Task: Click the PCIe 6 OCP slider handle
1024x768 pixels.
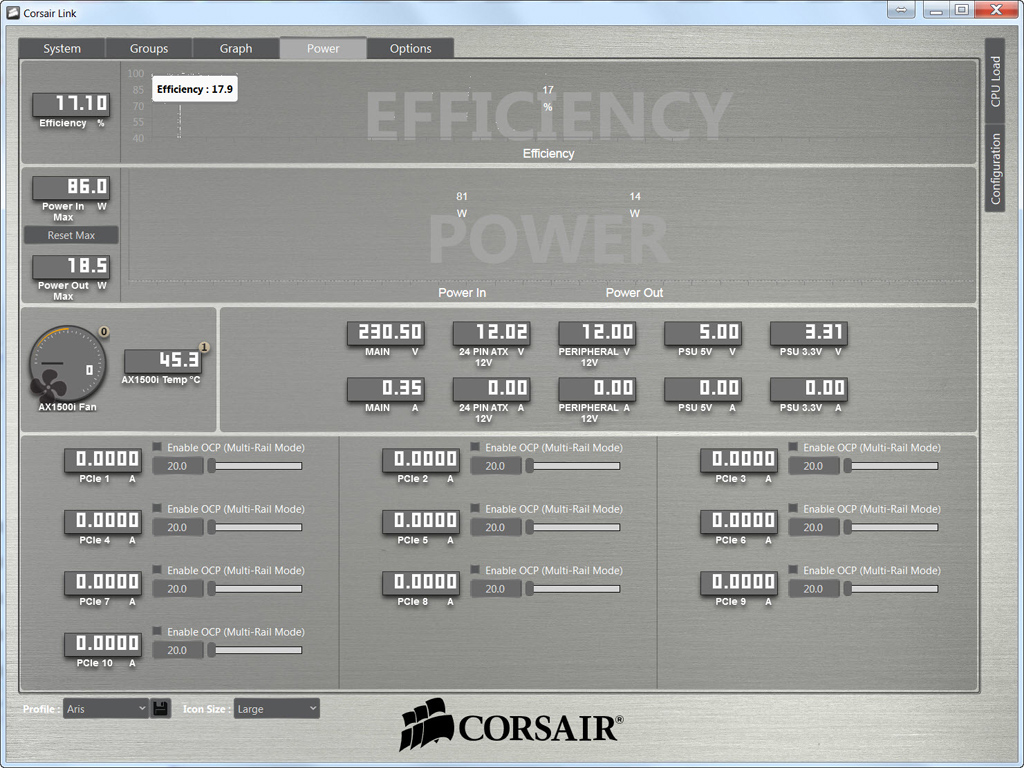Action: tap(848, 527)
